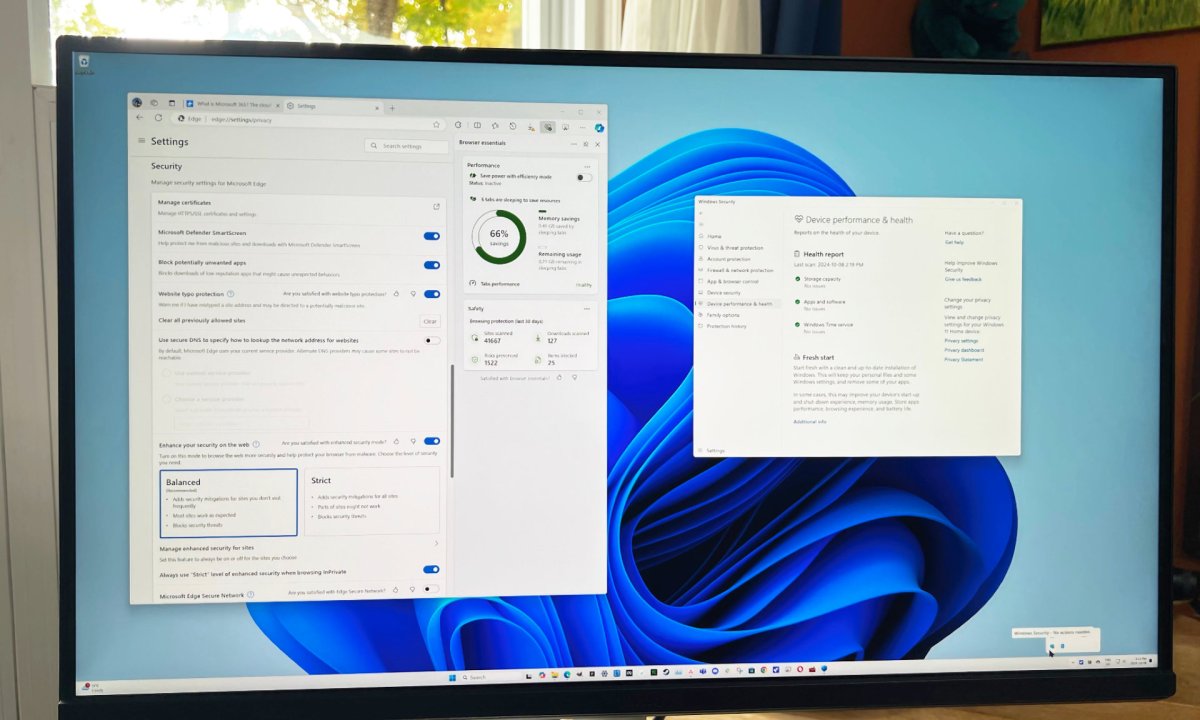Click the Get help link
1200x720 pixels.
click(954, 242)
